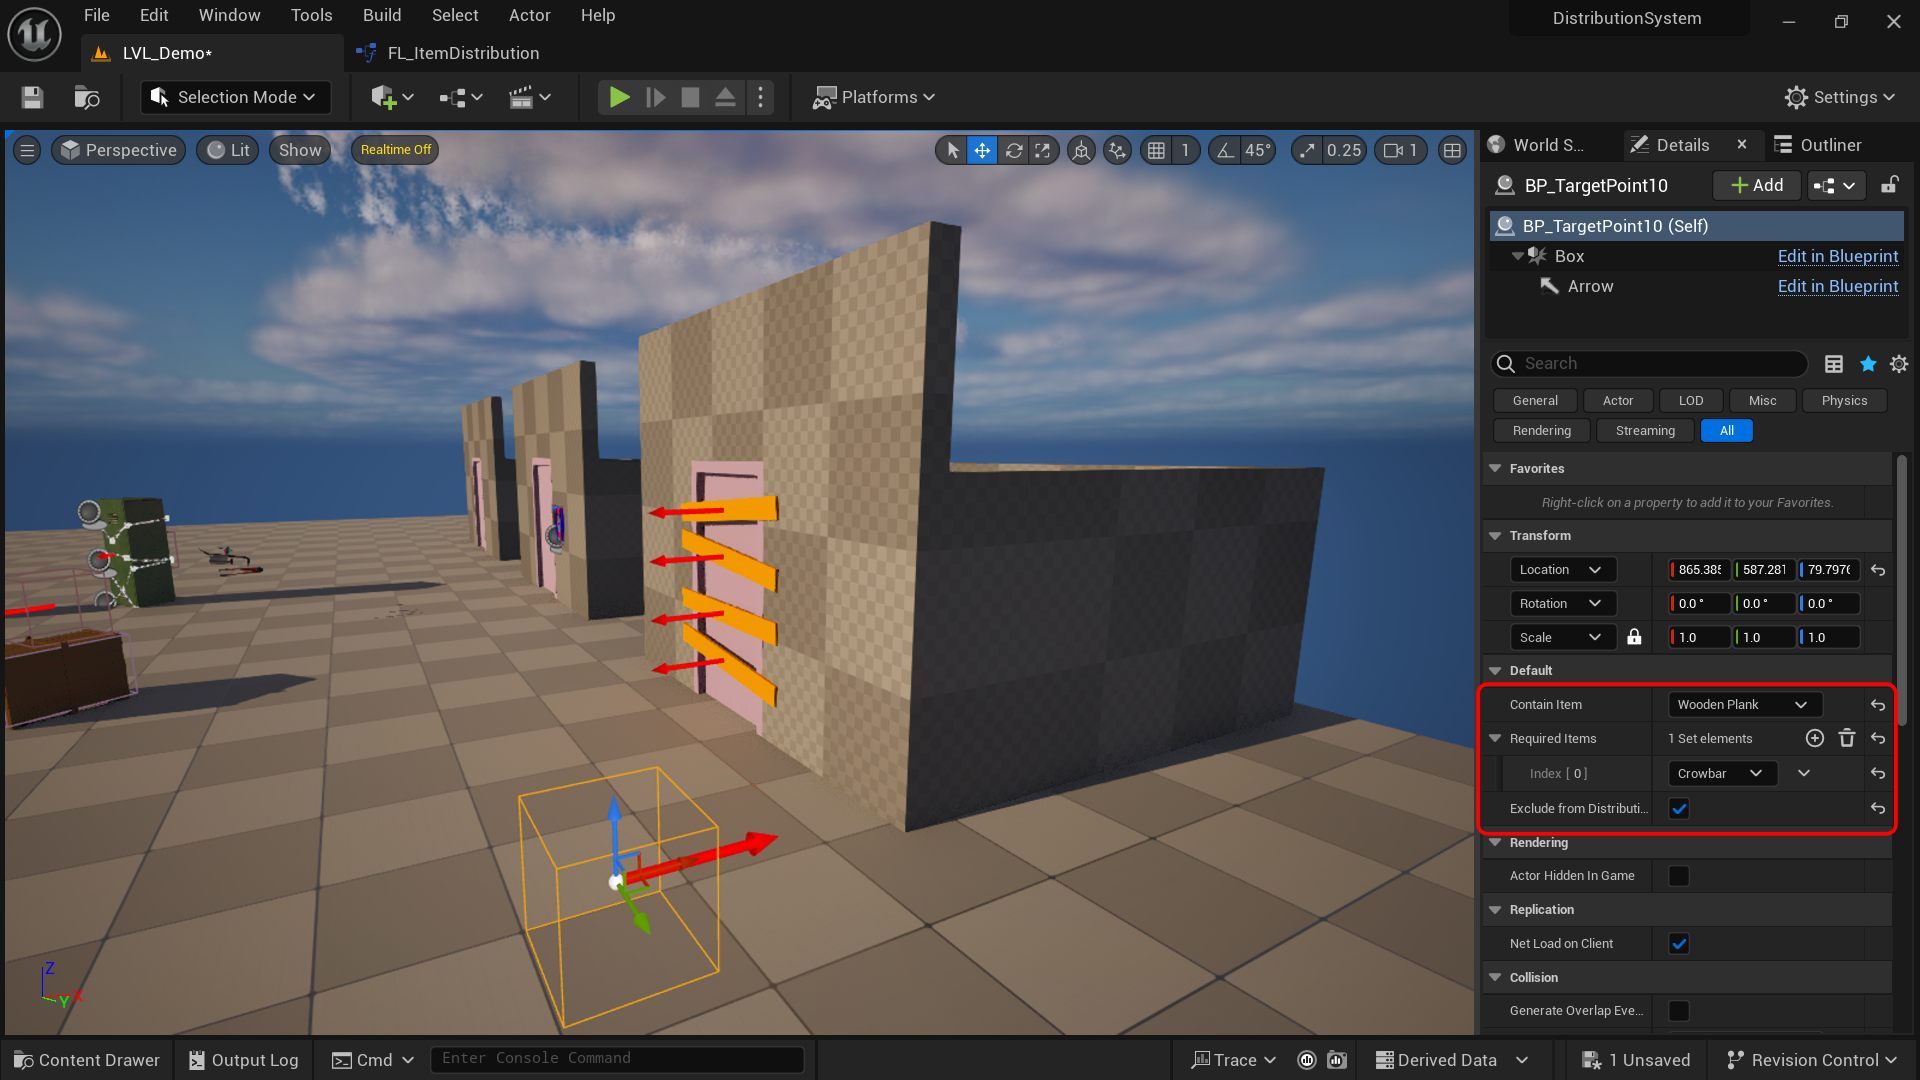The width and height of the screenshot is (1920, 1080).
Task: Toggle surface snapping icon
Action: (x=1117, y=150)
